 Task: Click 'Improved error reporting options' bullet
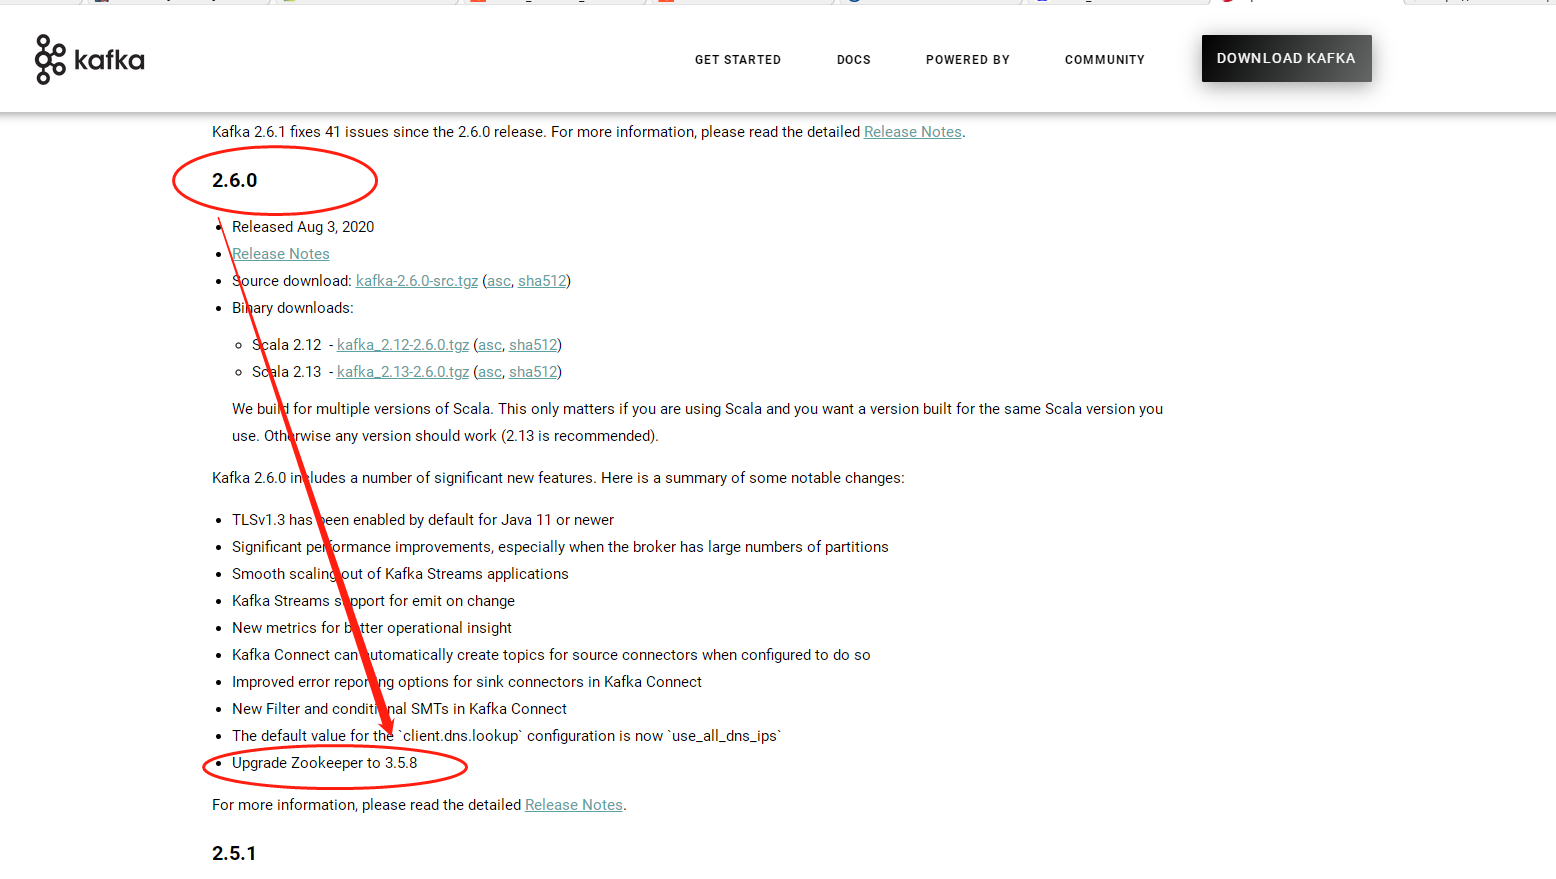(x=467, y=682)
